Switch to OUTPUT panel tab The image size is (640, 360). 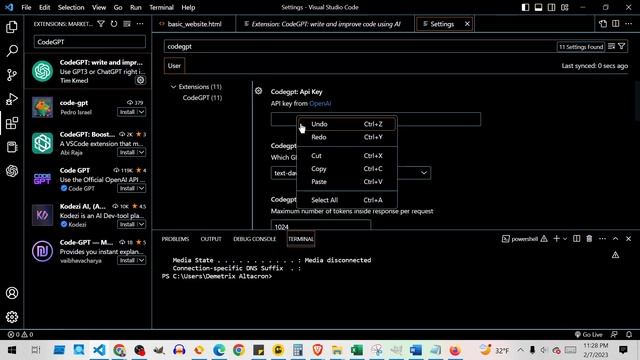pos(211,239)
